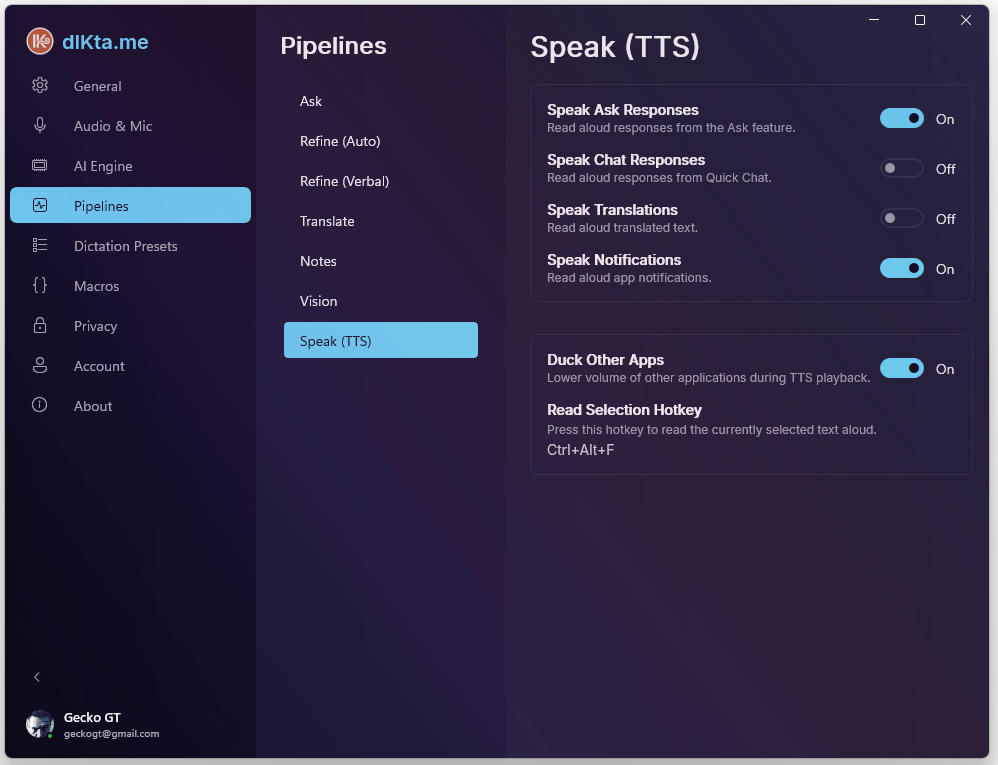998x765 pixels.
Task: Click the Account person icon
Action: [40, 366]
